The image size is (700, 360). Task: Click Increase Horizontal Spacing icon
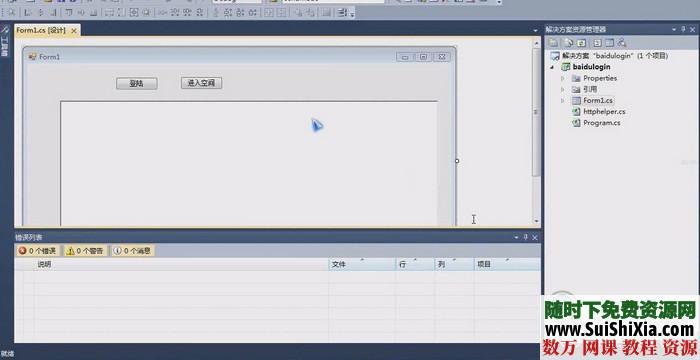[175, 13]
